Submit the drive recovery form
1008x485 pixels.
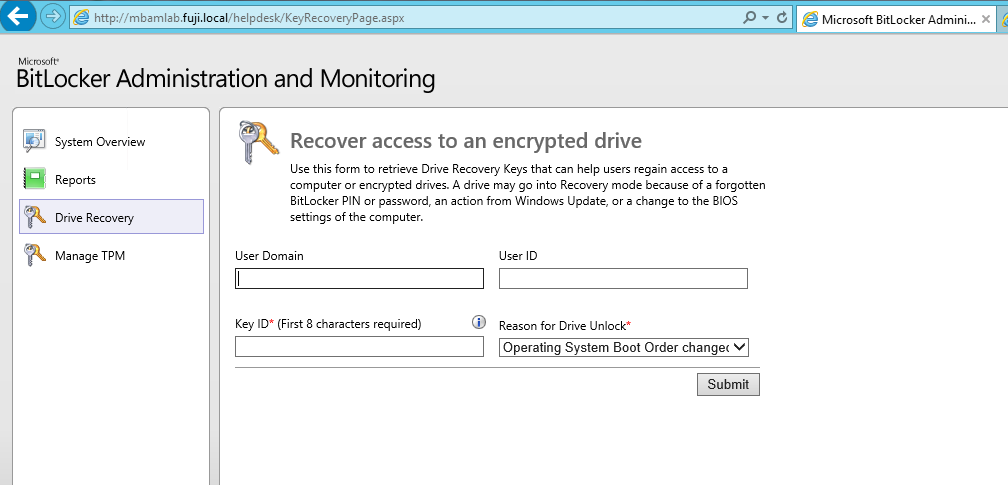pyautogui.click(x=728, y=384)
